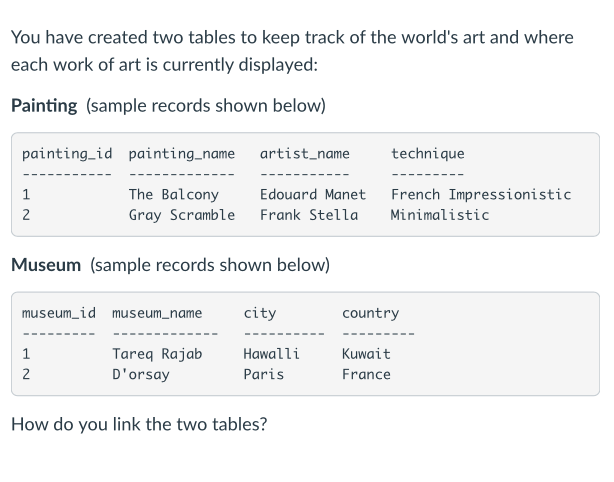Click the painting_id column header

[x=67, y=154]
